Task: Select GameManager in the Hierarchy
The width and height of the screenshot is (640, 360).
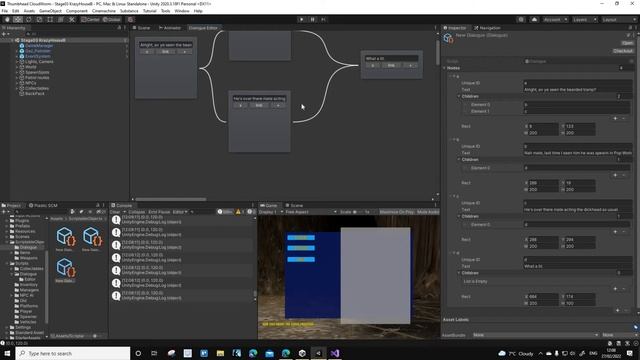Action: point(39,46)
